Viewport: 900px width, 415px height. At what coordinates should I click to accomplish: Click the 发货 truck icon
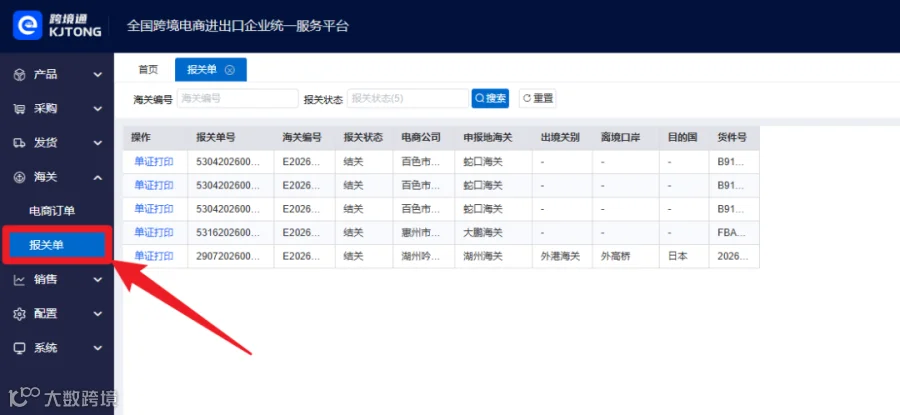tap(20, 143)
